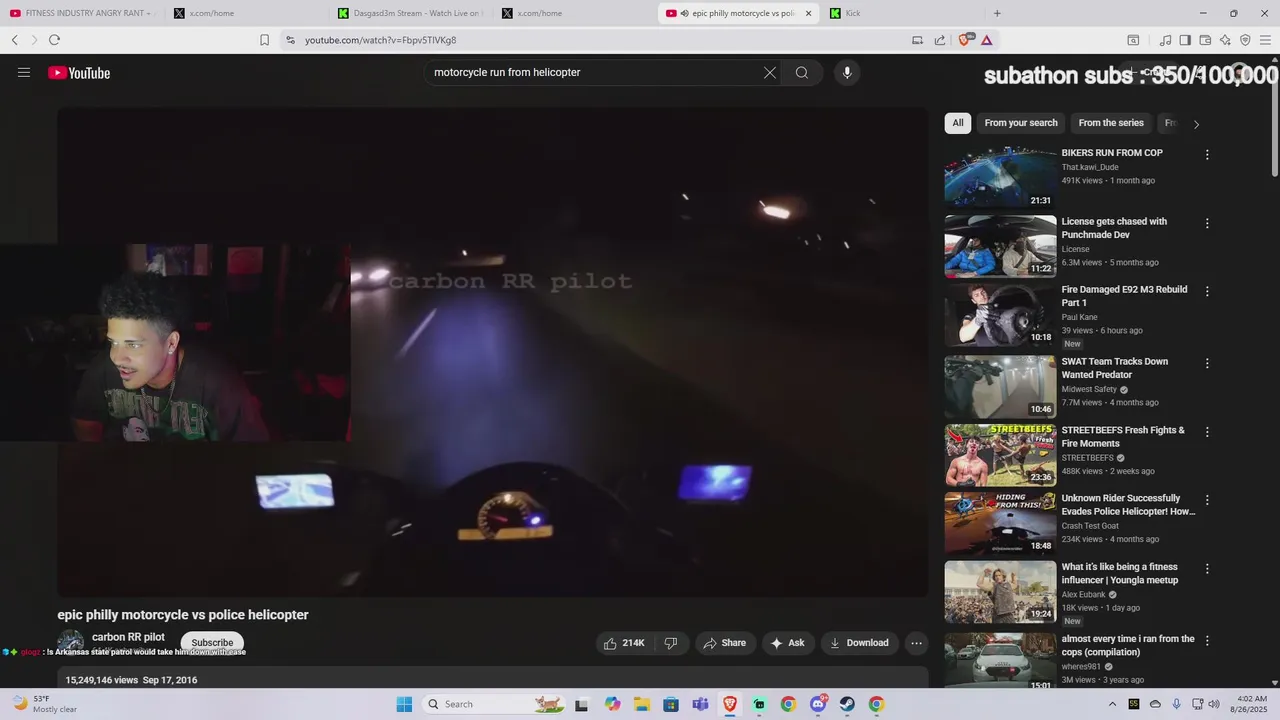Open a new browser tab
1280x720 pixels.
click(997, 13)
